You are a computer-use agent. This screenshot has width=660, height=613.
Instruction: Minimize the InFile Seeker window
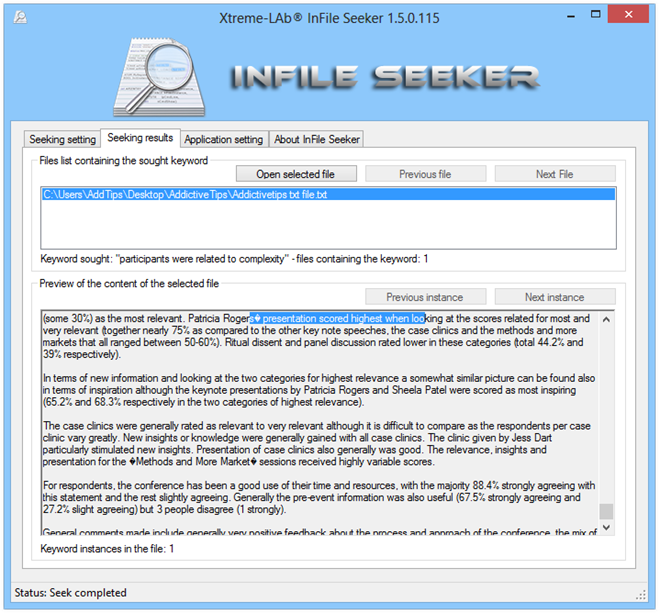point(571,16)
